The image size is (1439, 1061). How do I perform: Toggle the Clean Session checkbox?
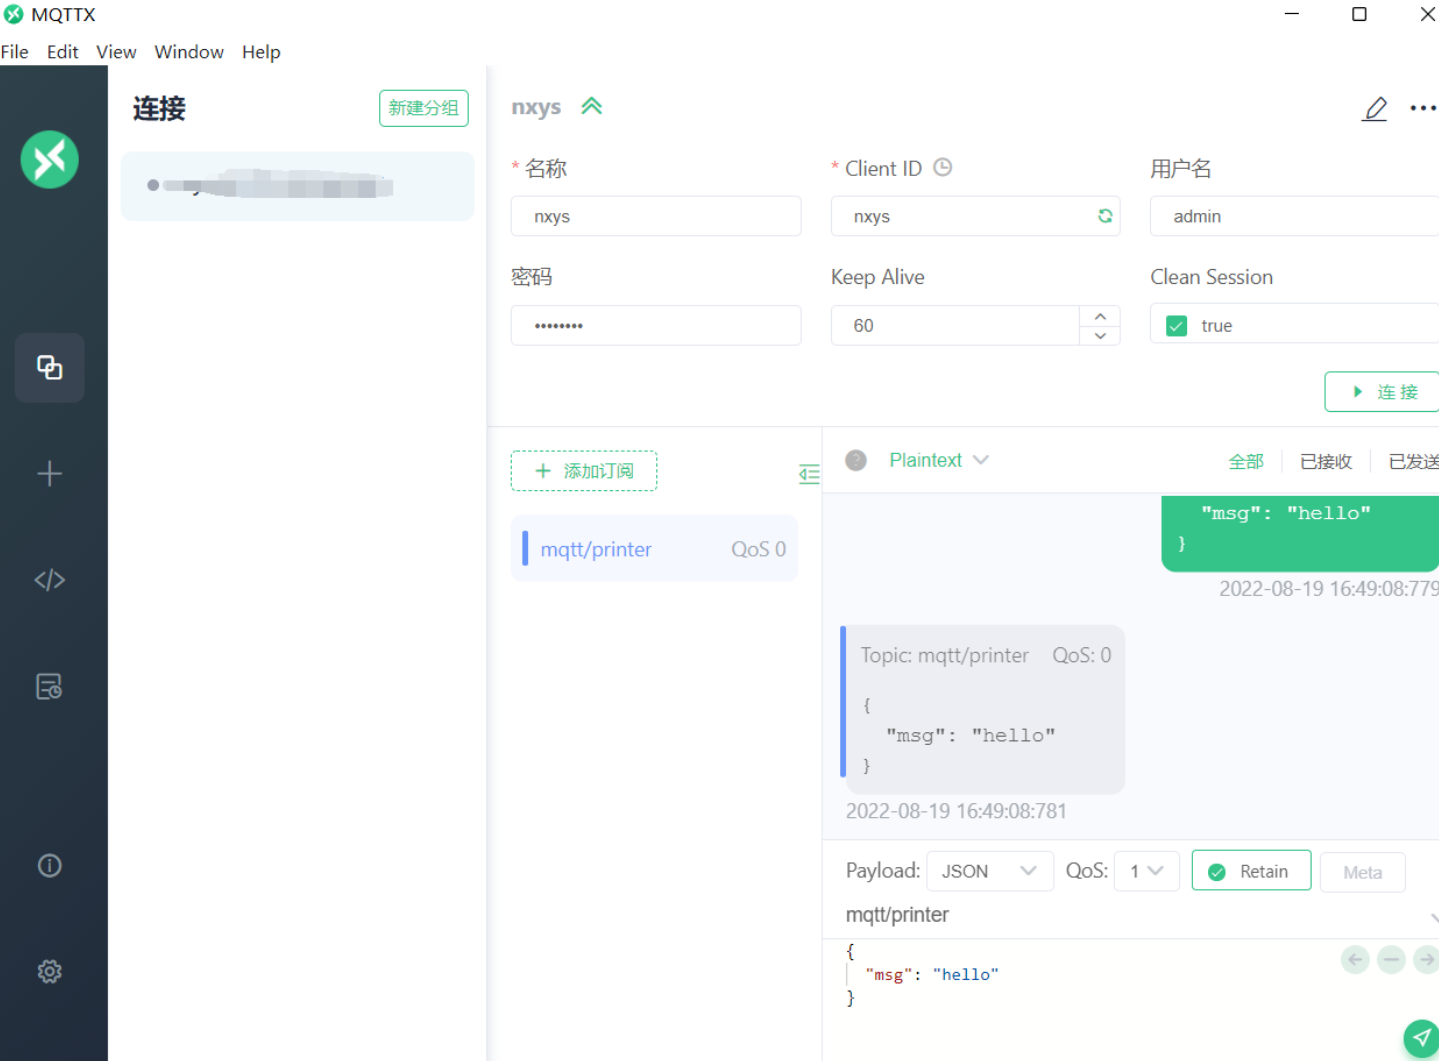[1176, 324]
